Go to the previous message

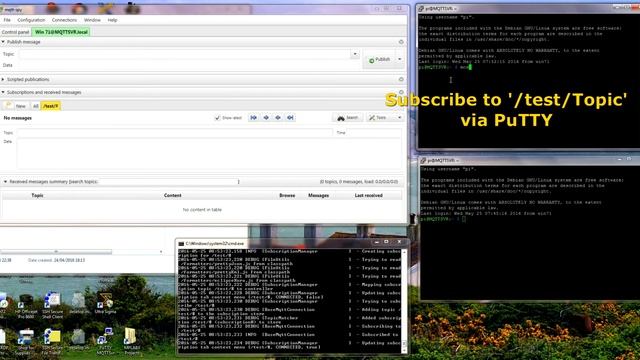click(266, 118)
